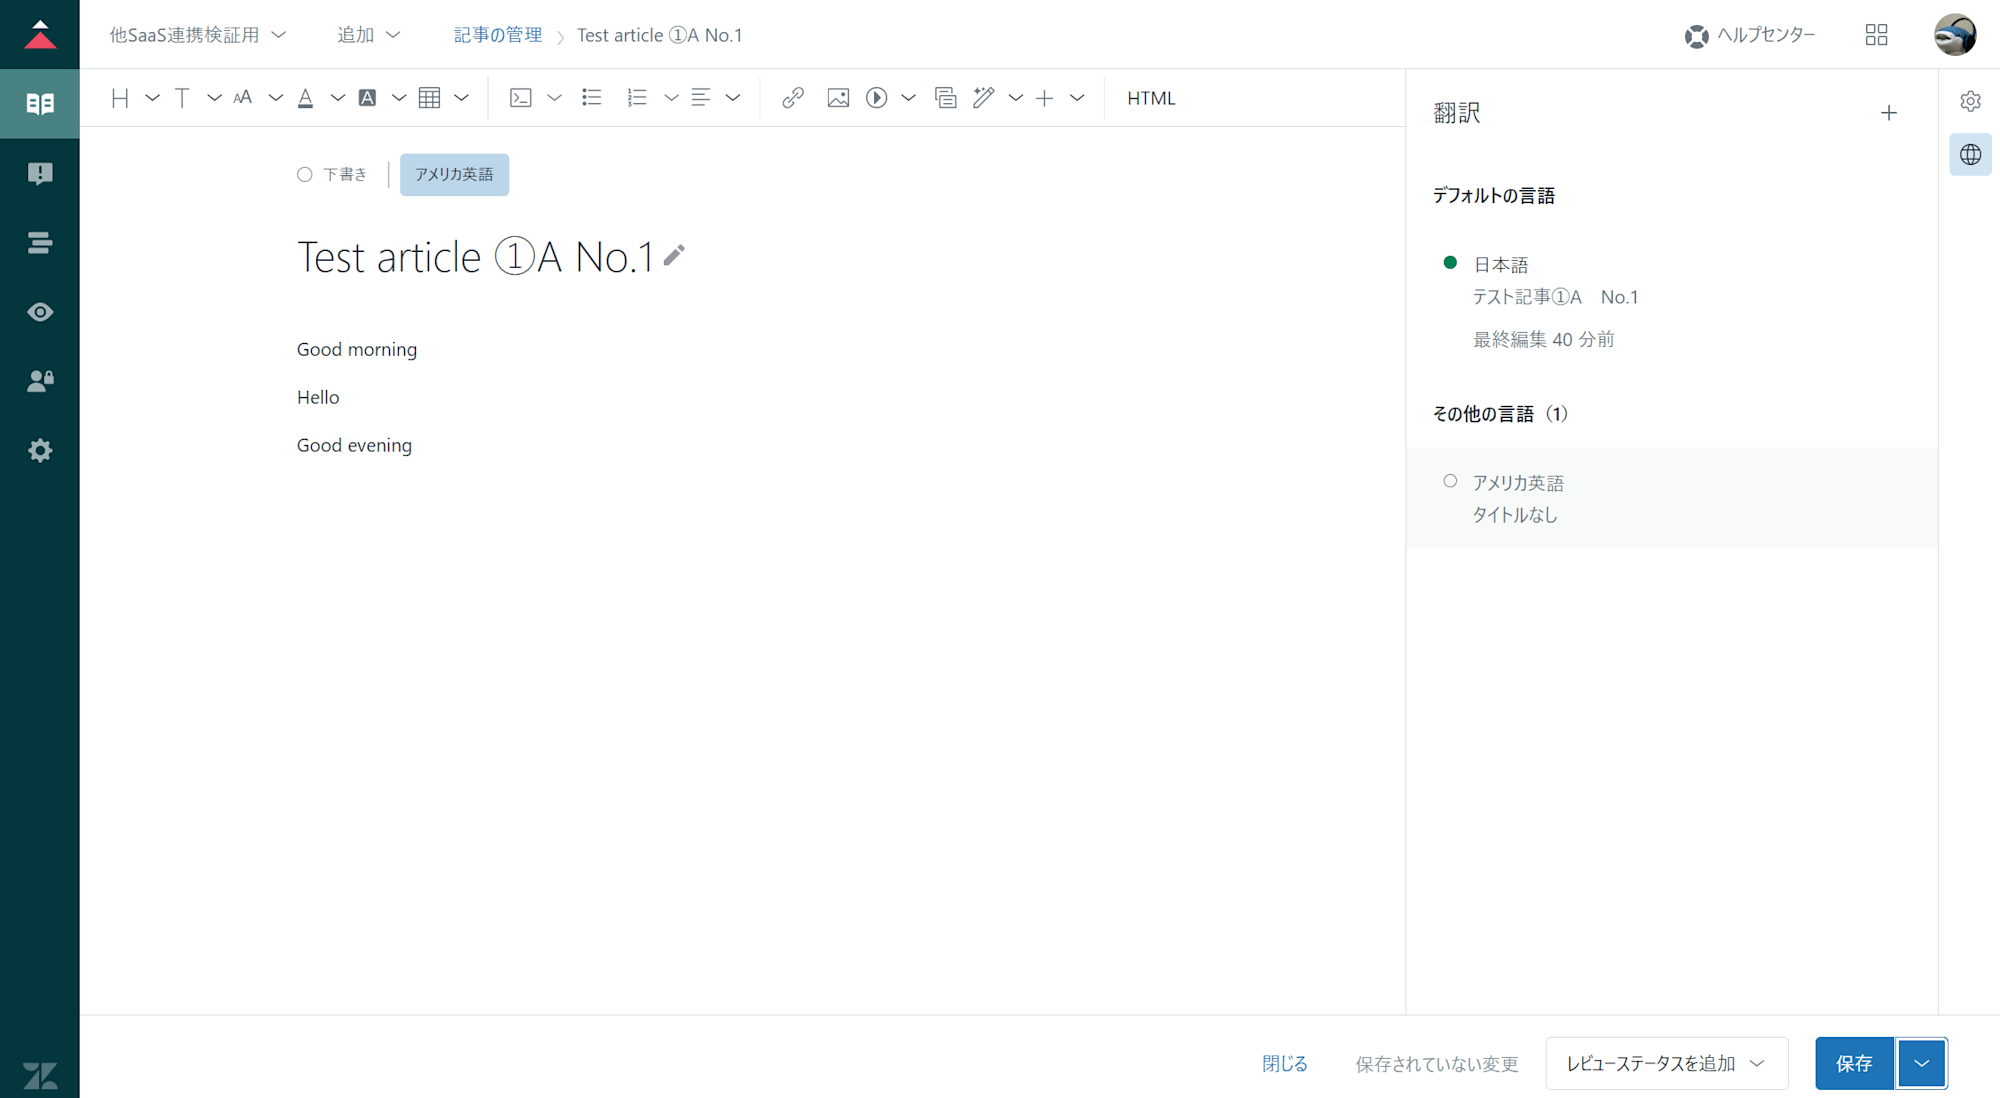Open the user profile avatar
The width and height of the screenshot is (2000, 1098).
pyautogui.click(x=1955, y=35)
